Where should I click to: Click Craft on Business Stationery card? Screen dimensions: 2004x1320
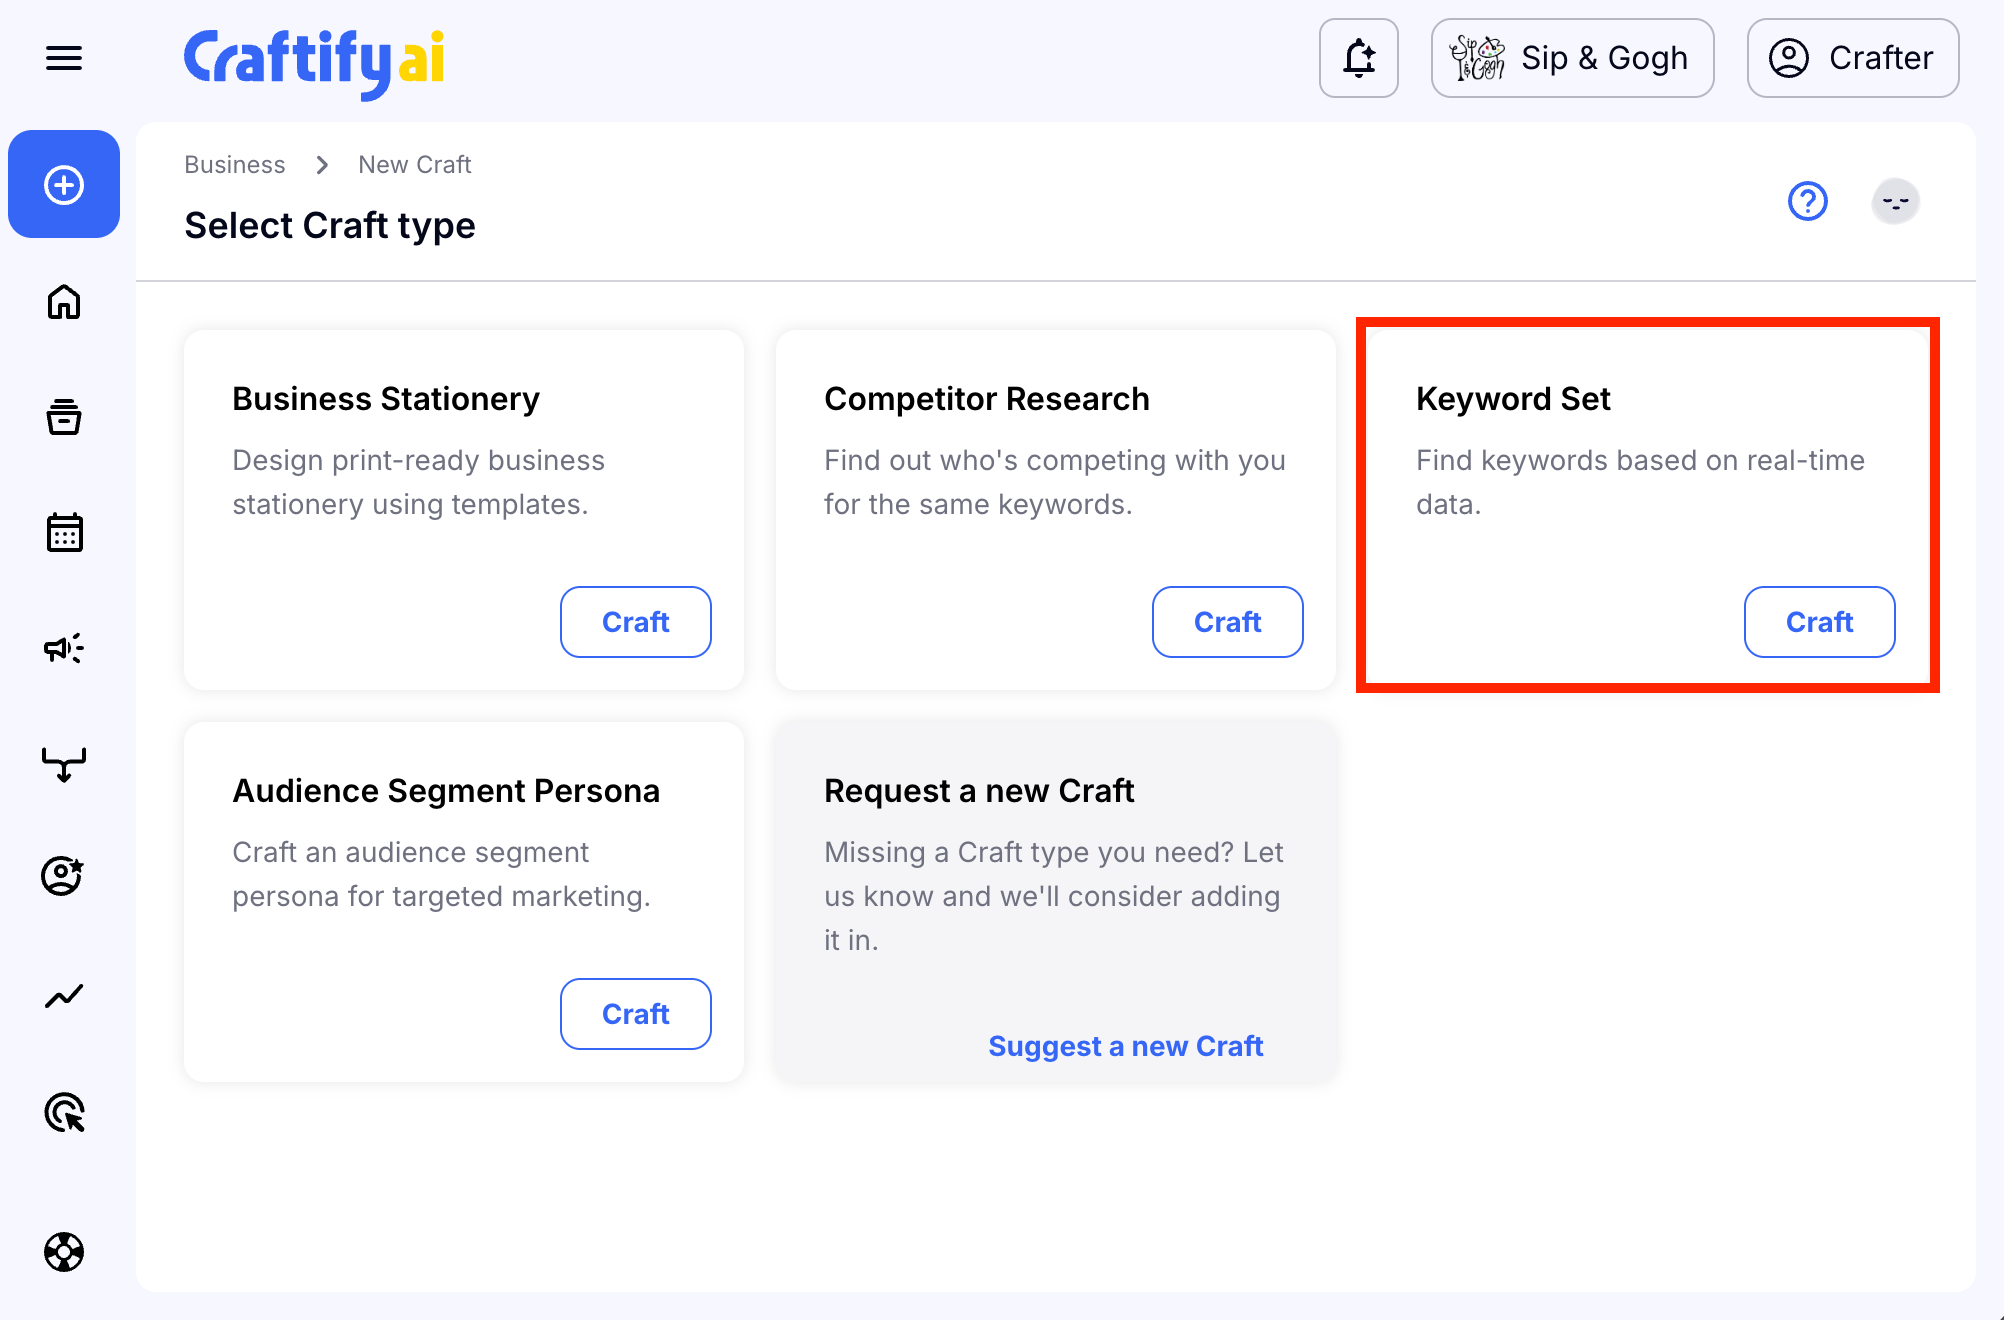(635, 622)
